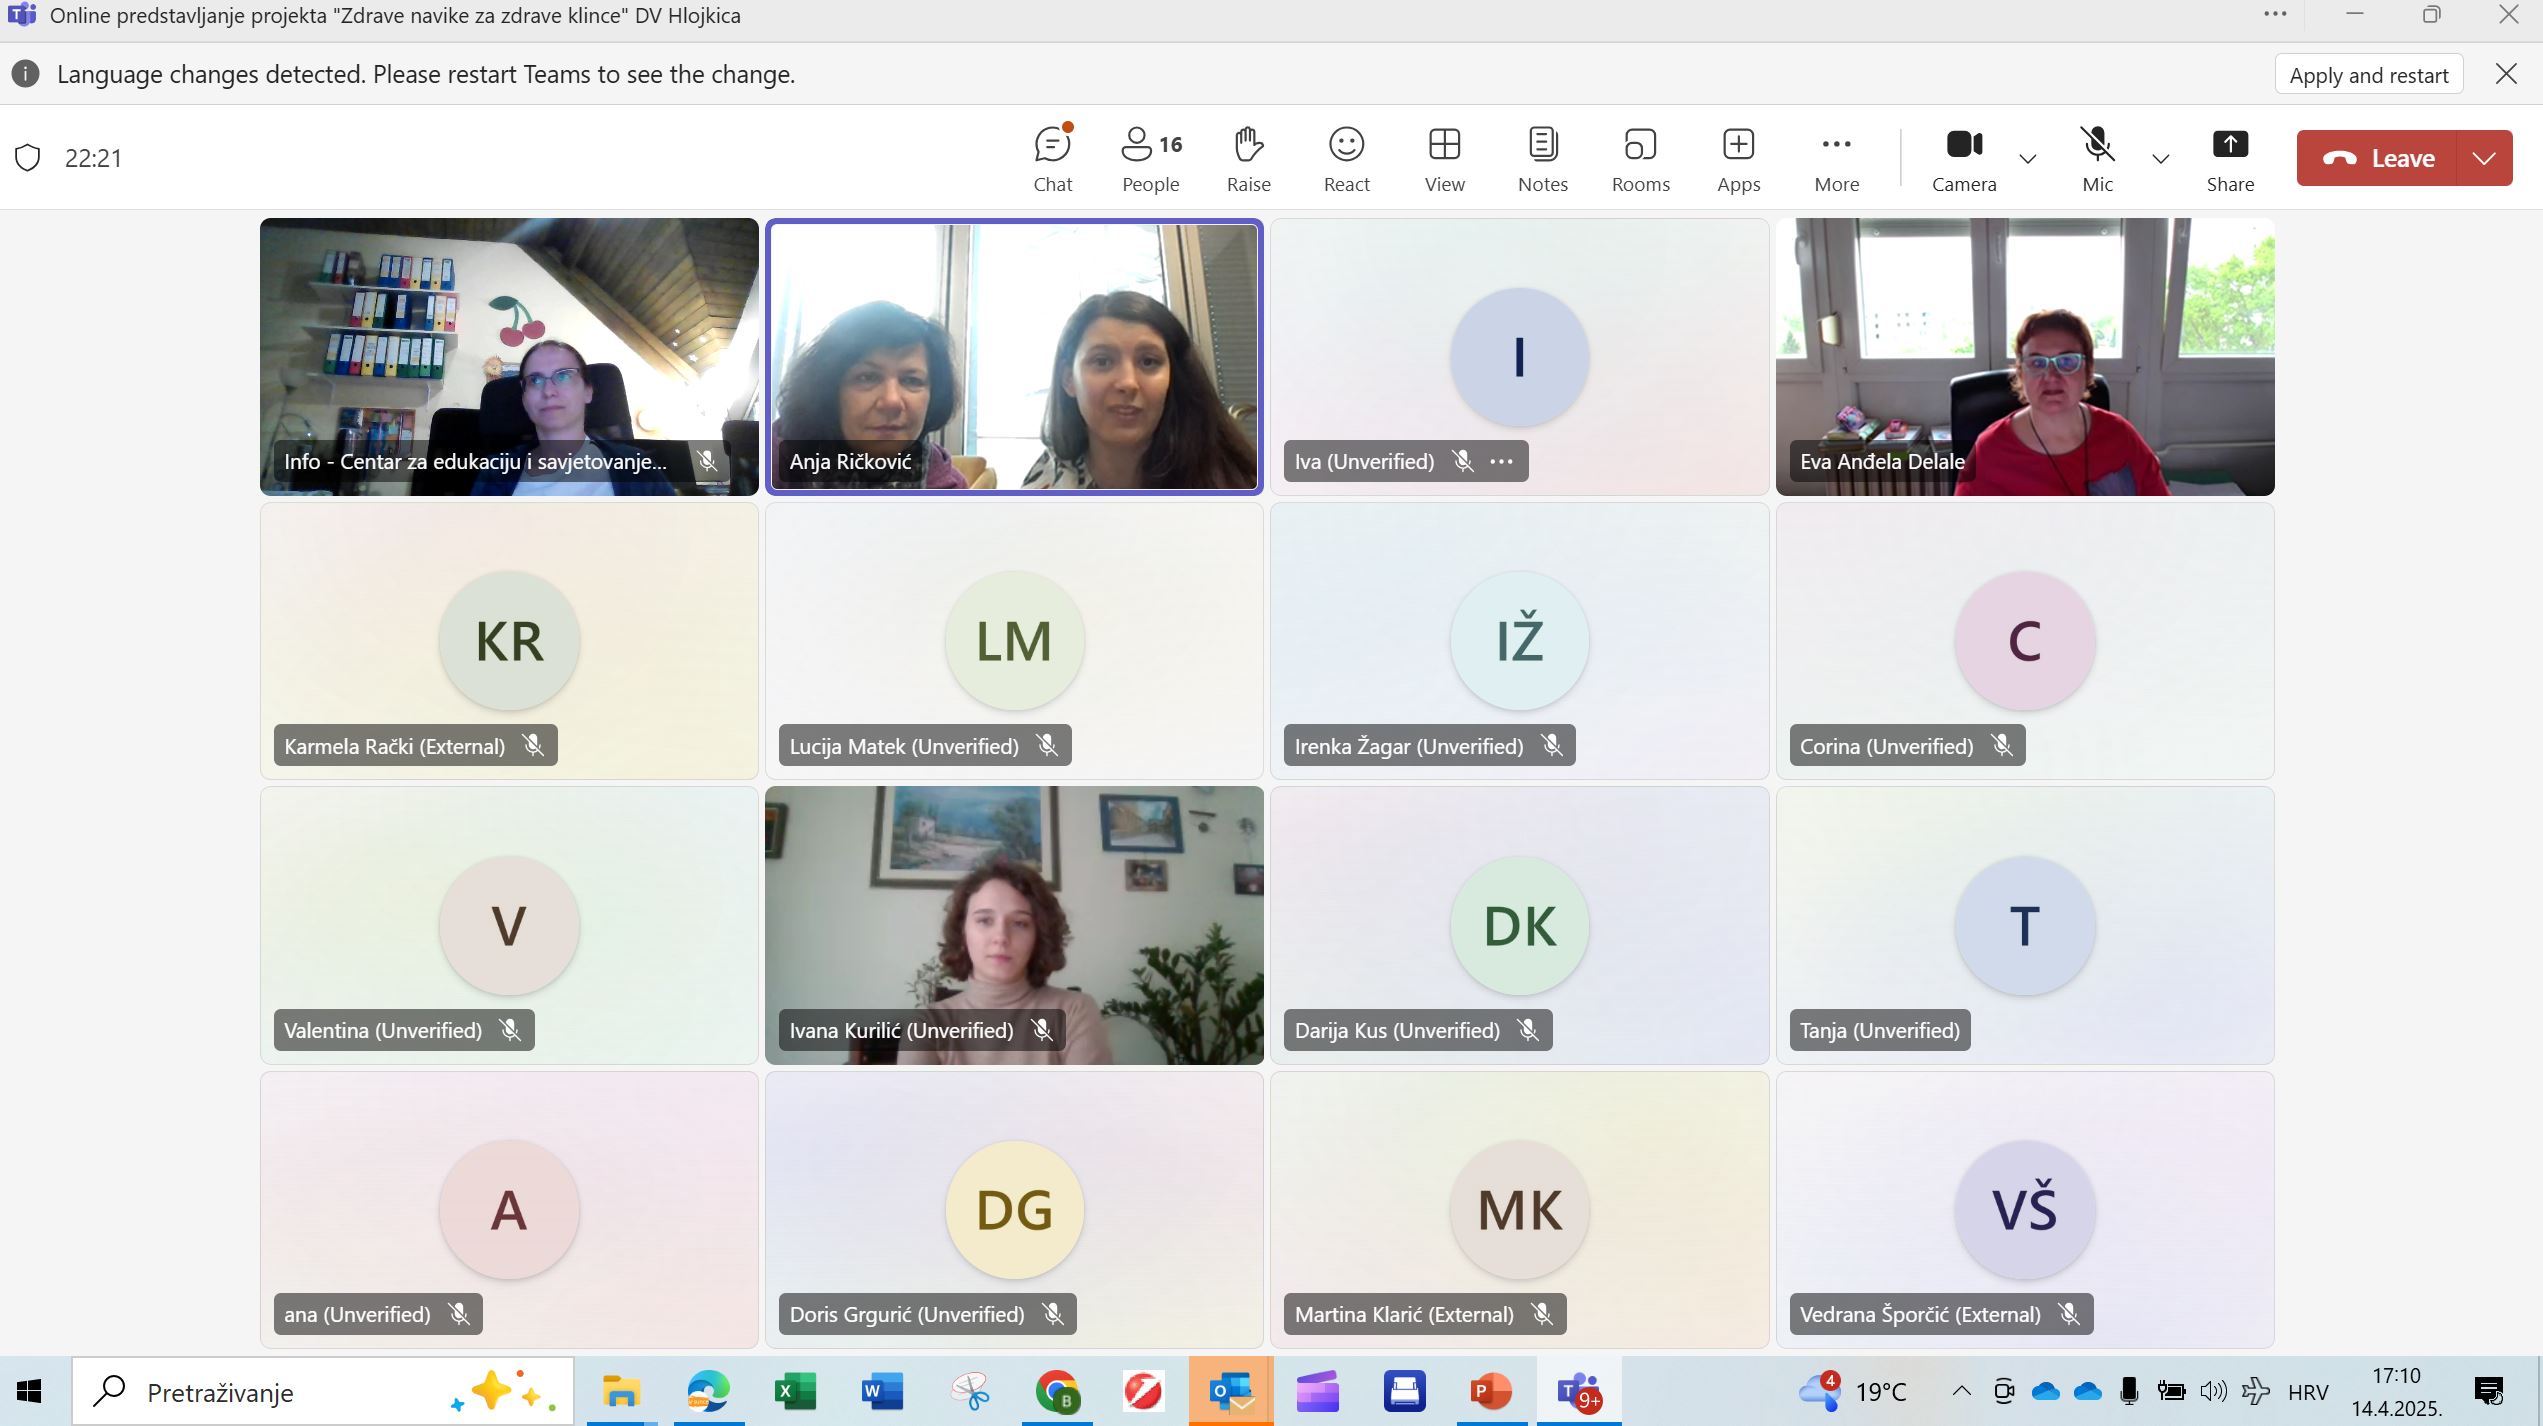Image resolution: width=2543 pixels, height=1426 pixels.
Task: Show hidden system tray icons chevron
Action: click(1961, 1391)
